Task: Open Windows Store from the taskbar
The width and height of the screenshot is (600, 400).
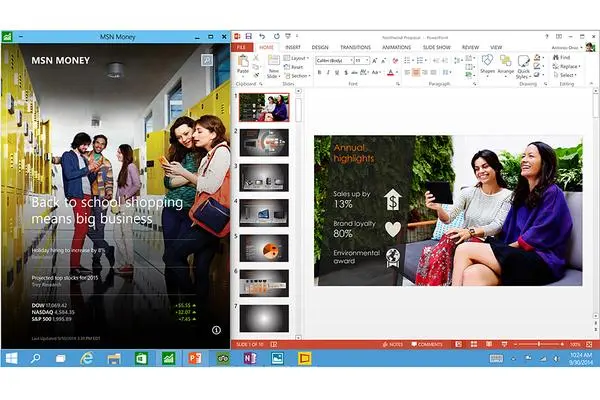Action: (x=141, y=358)
